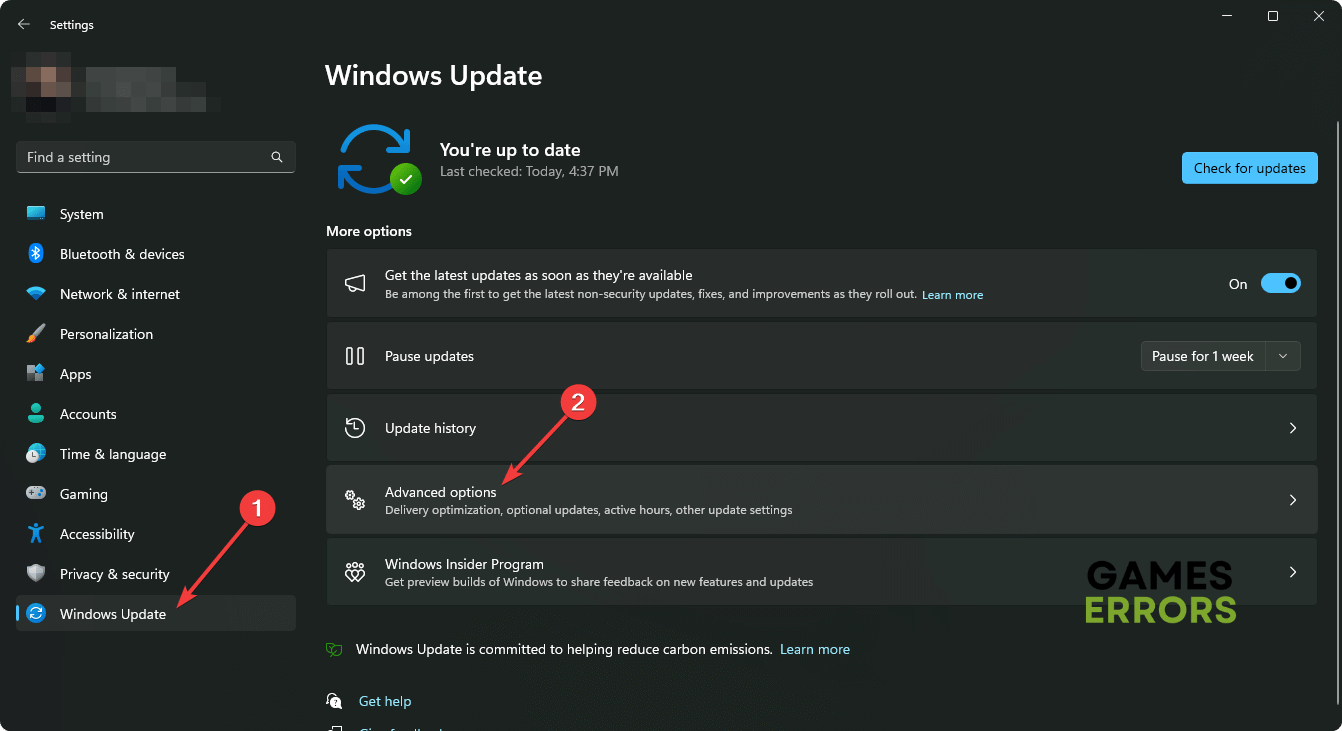Turn off get latest updates toggle

1281,284
